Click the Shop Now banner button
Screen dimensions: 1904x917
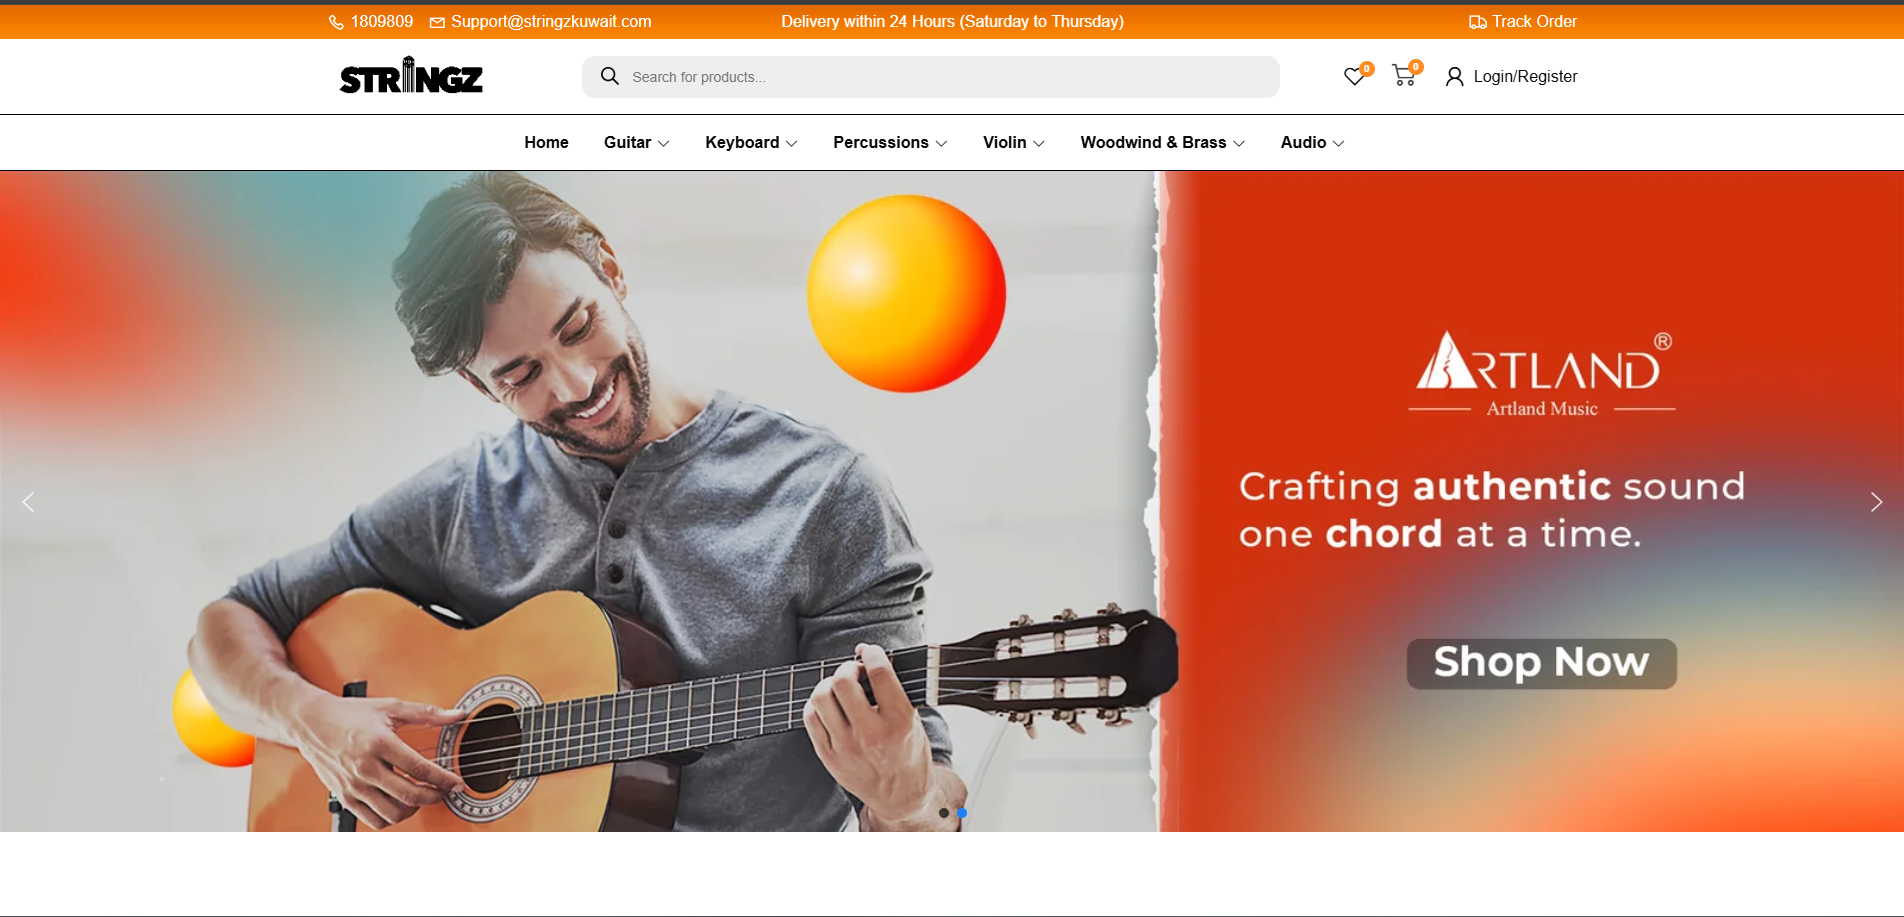tap(1541, 663)
